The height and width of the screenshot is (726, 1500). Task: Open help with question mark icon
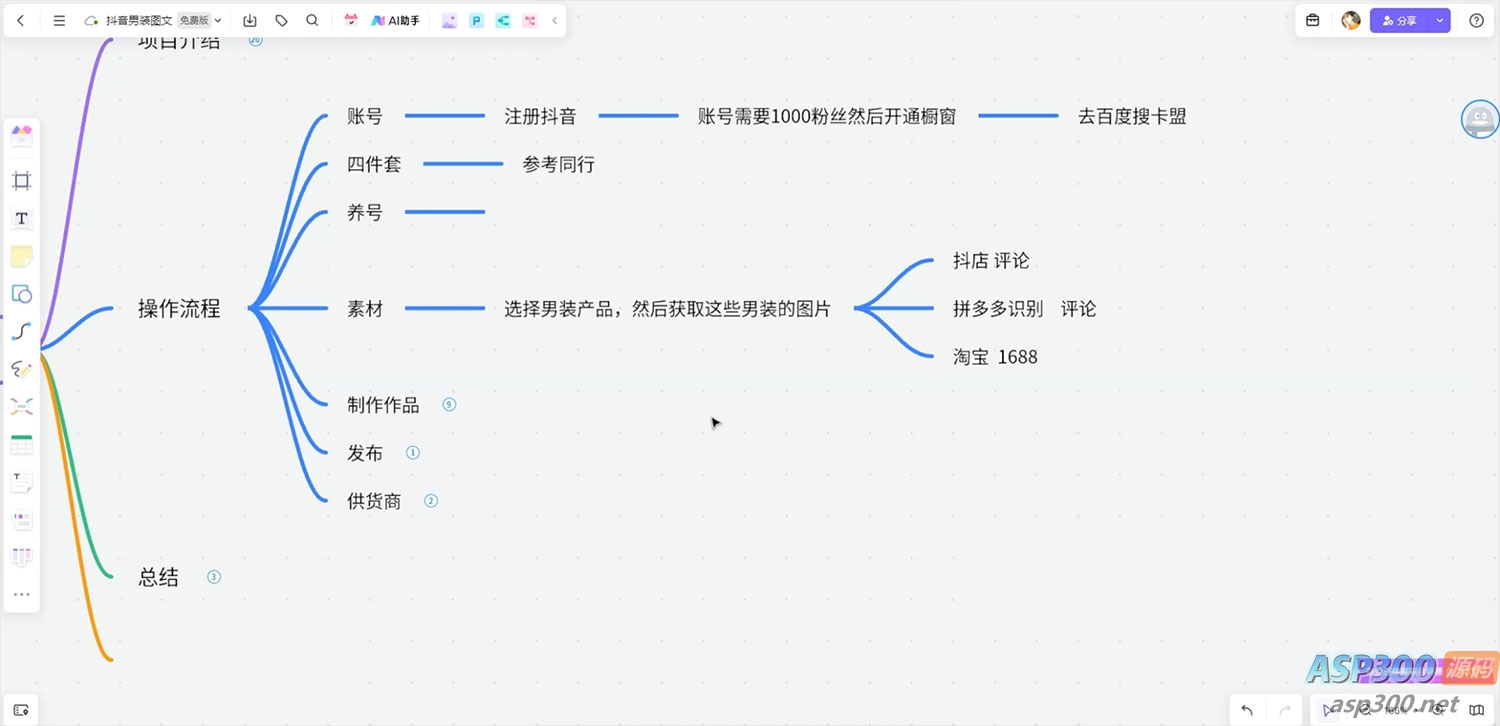[x=1477, y=20]
